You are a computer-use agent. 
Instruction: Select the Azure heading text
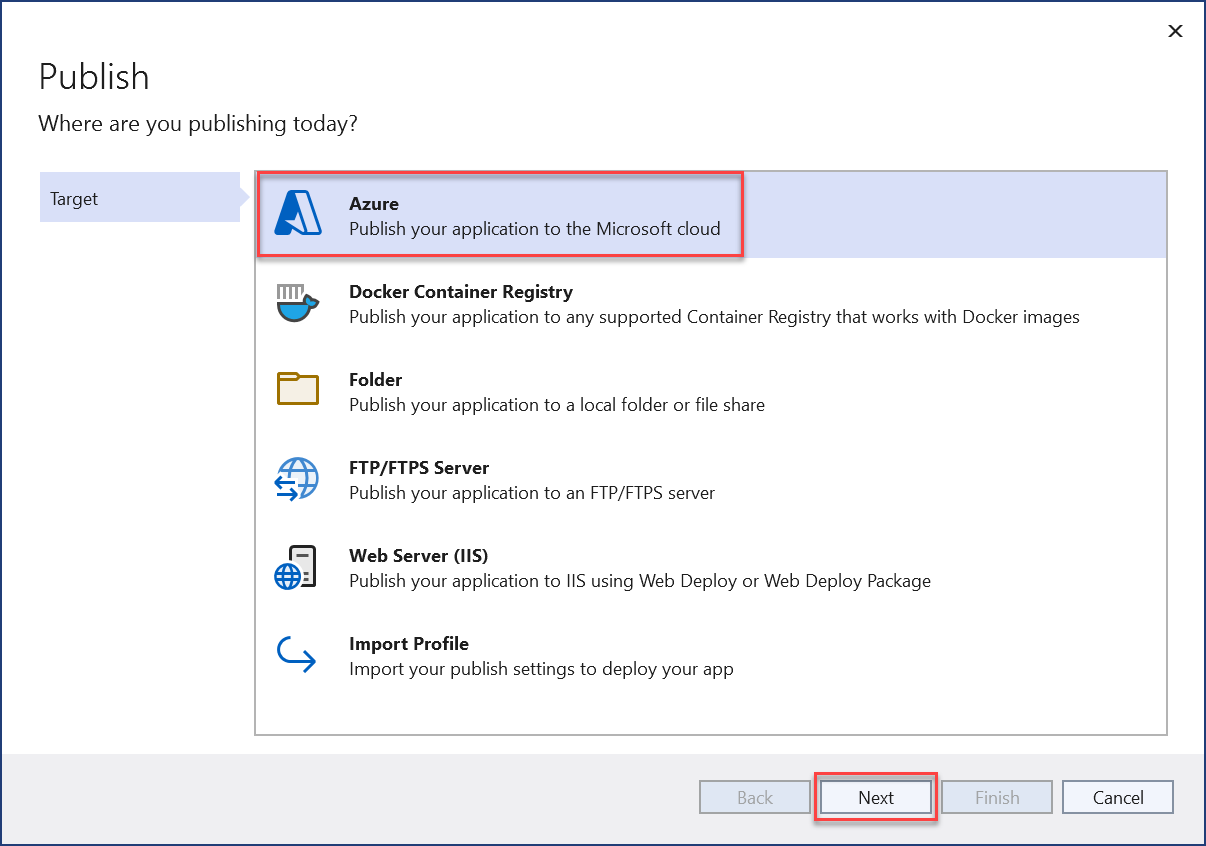tap(374, 204)
